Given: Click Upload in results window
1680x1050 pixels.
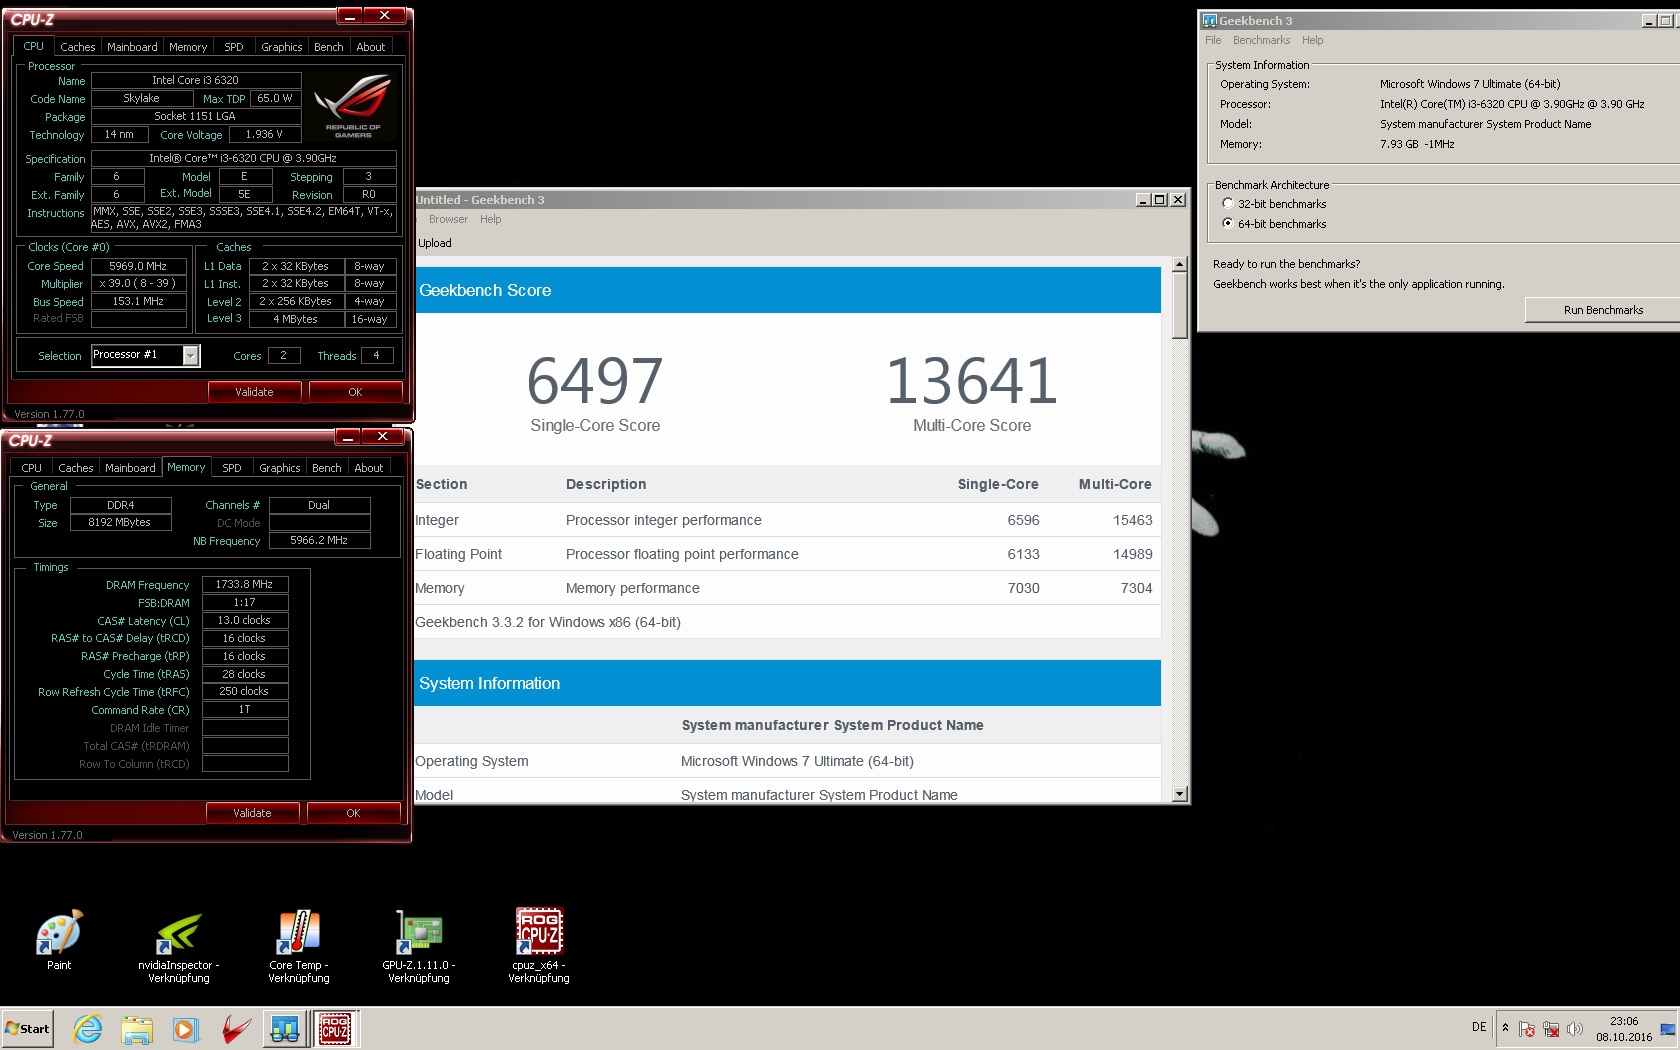Looking at the screenshot, I should [435, 243].
